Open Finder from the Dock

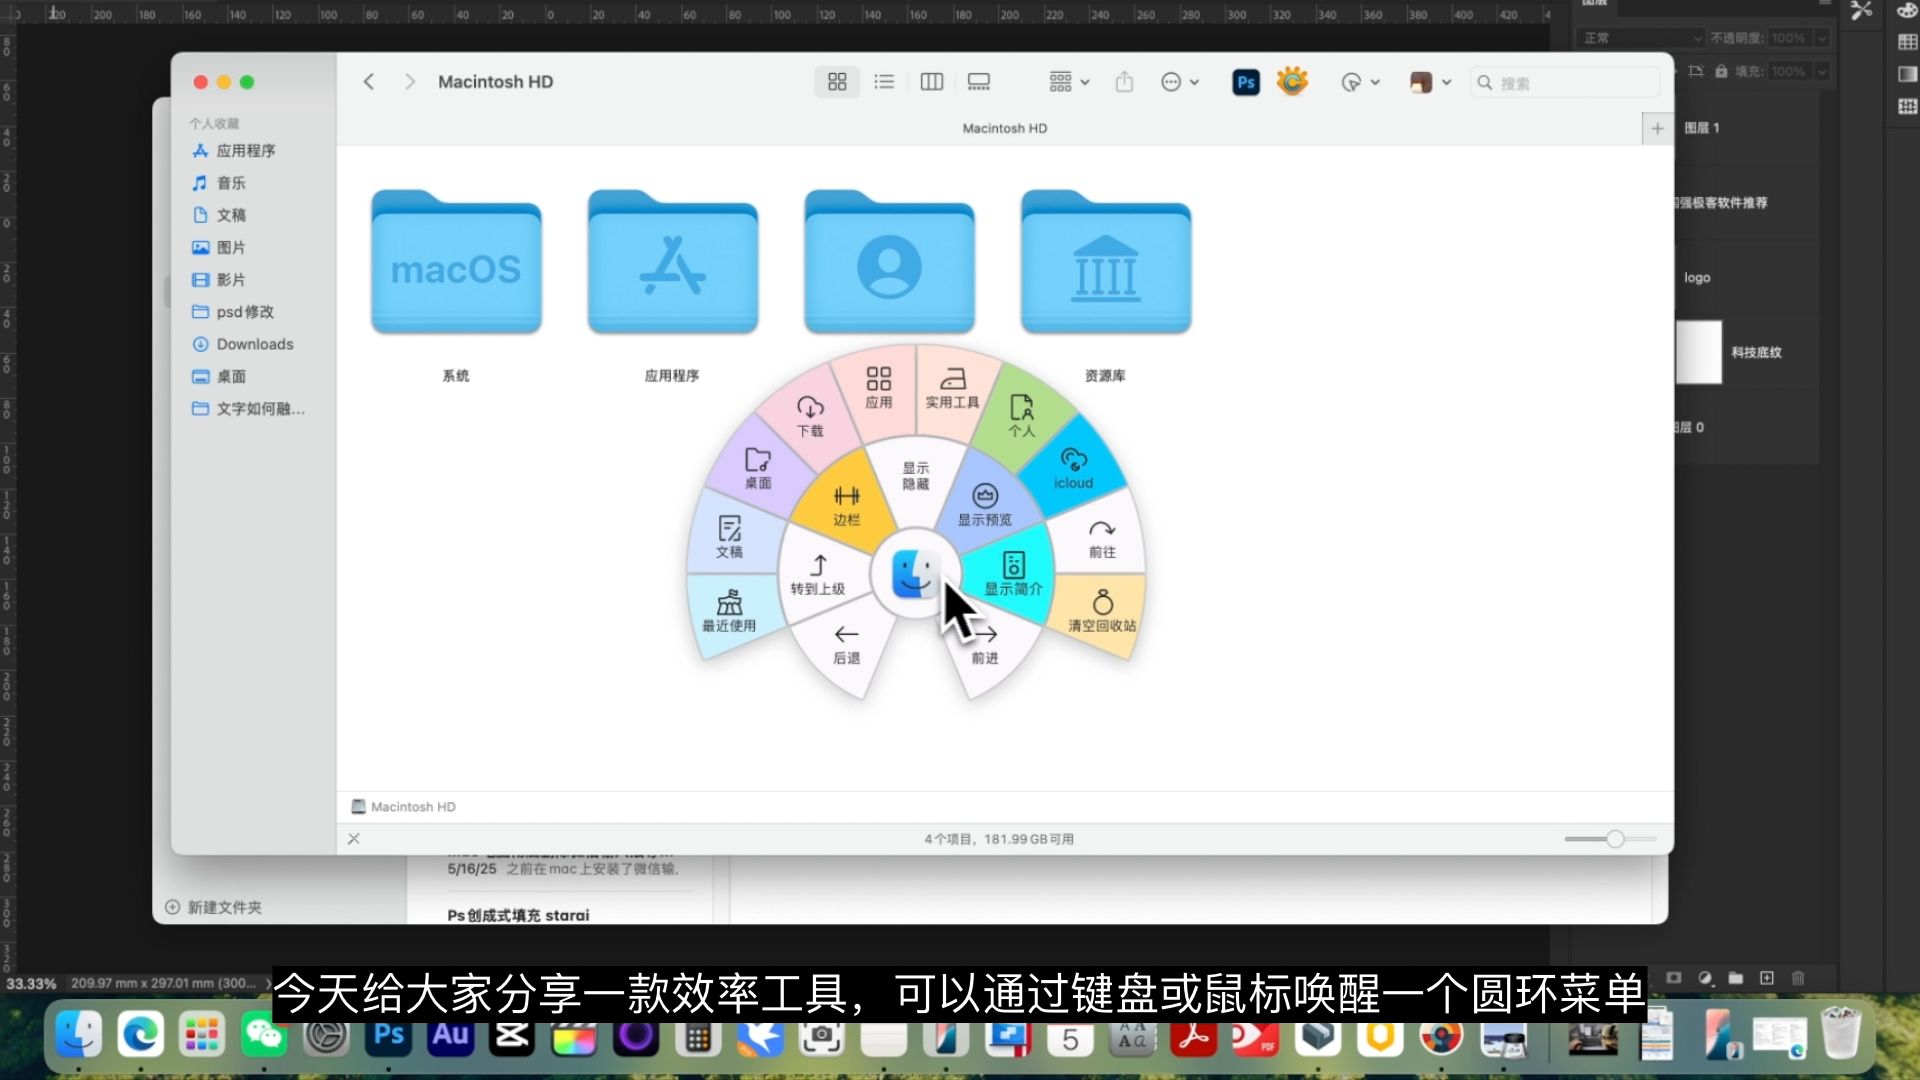pos(78,1034)
